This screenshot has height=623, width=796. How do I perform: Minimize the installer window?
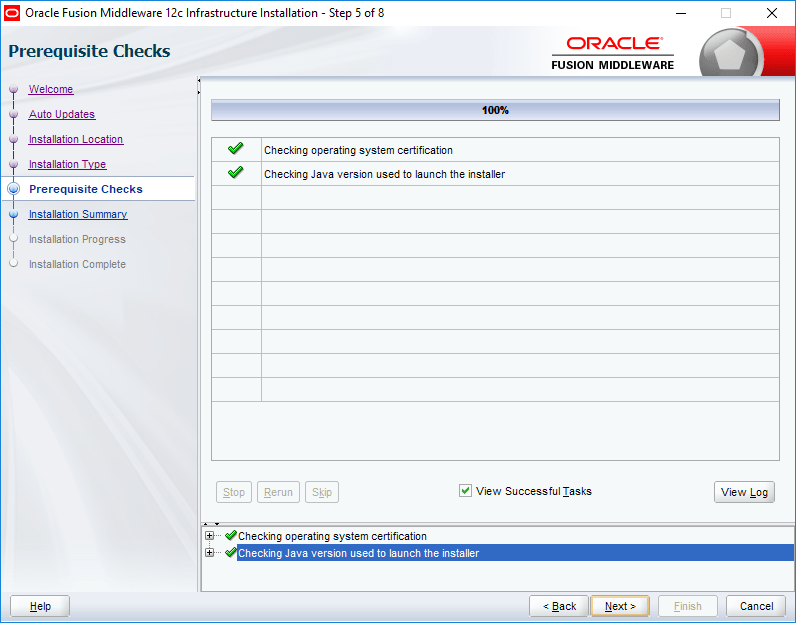[681, 13]
